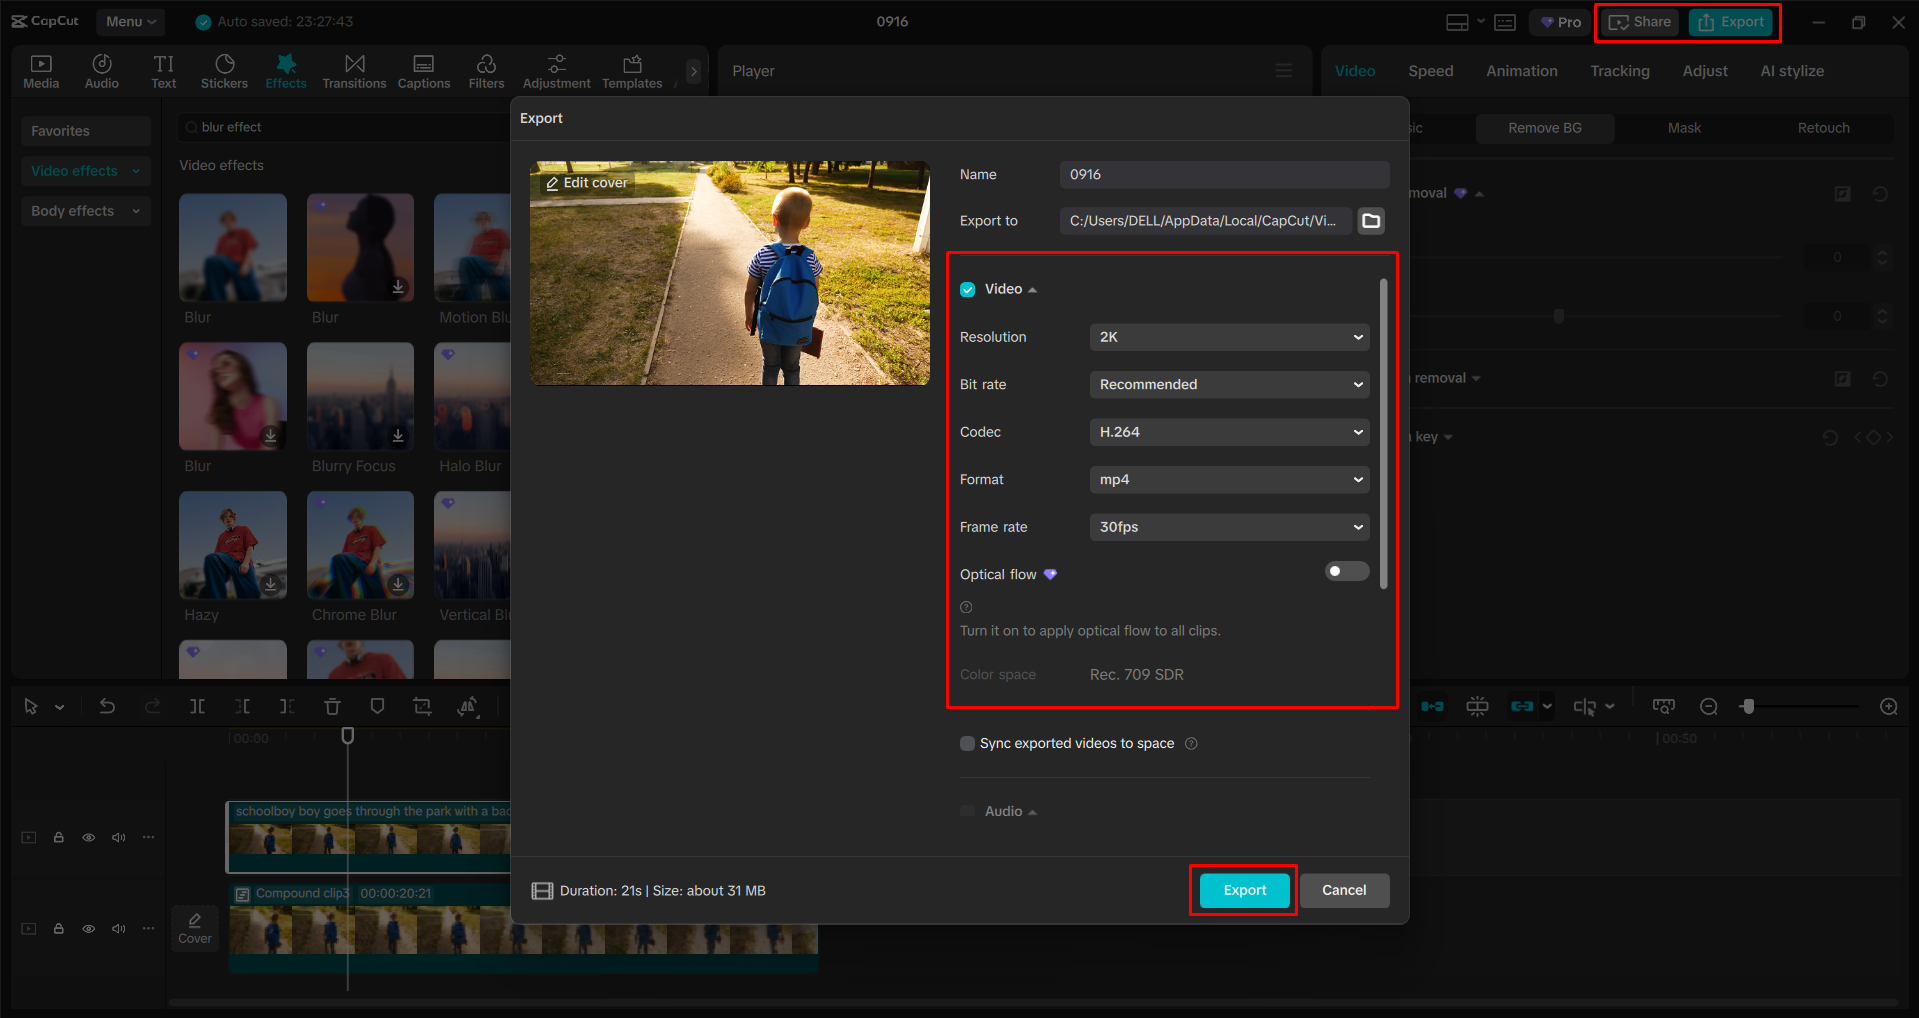Delete selected clip with the trash icon

click(332, 706)
